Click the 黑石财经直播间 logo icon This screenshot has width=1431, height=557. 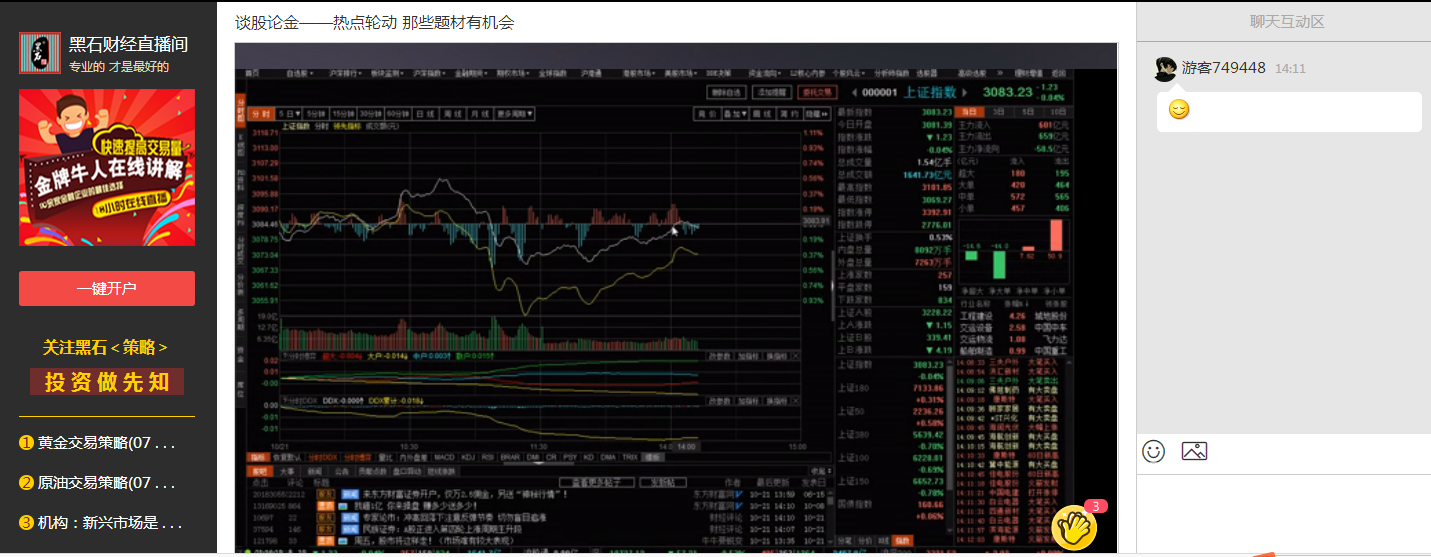(40, 53)
